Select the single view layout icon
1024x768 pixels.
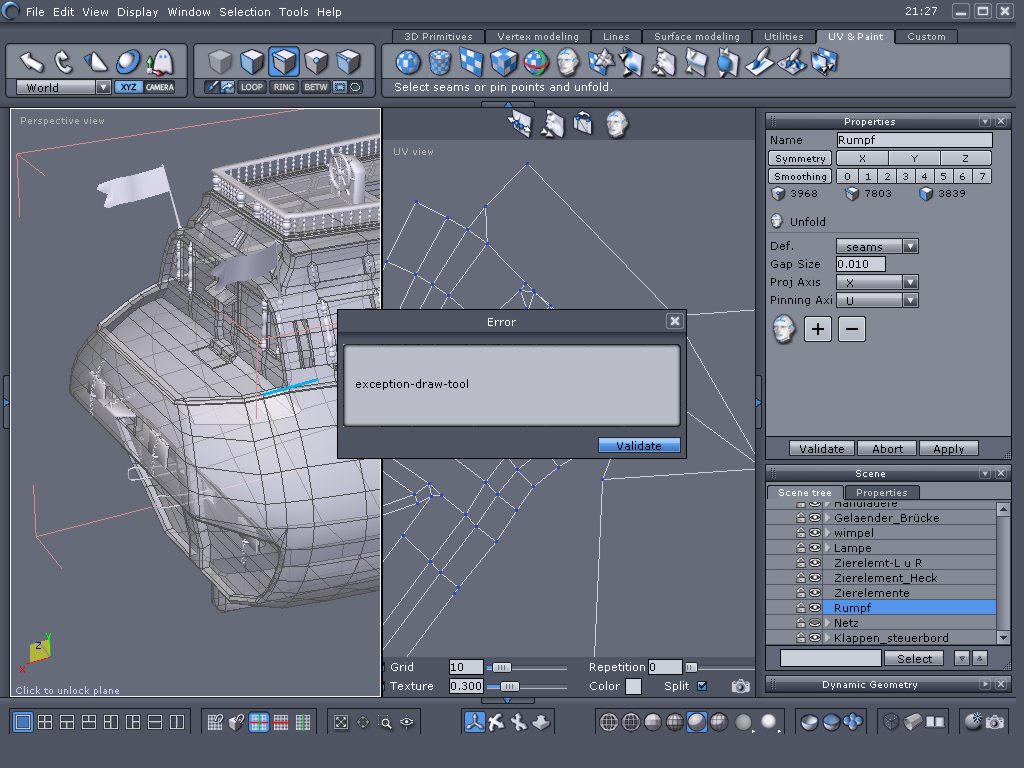(x=22, y=721)
